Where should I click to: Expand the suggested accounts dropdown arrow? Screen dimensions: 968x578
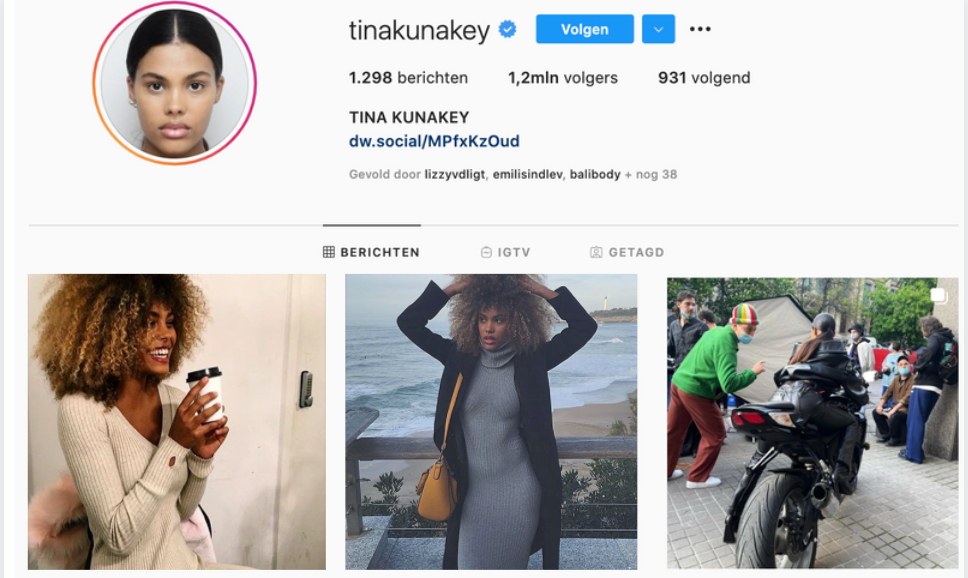[658, 29]
